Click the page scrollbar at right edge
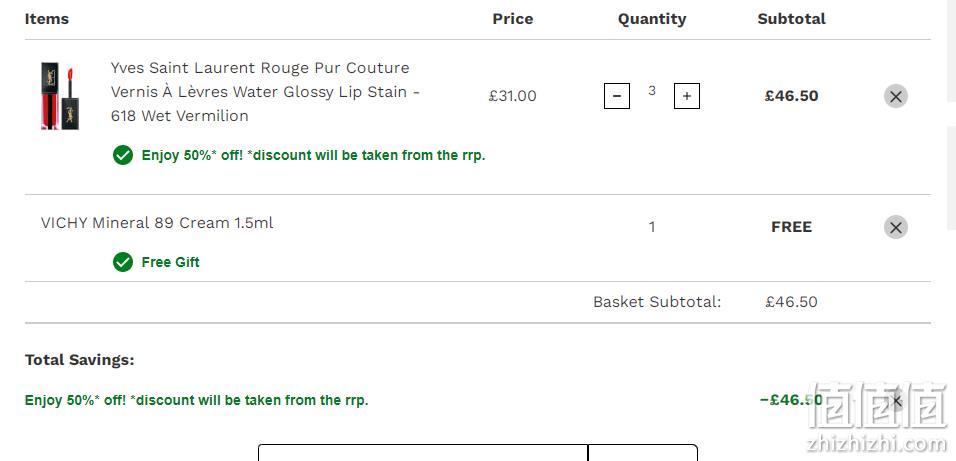The width and height of the screenshot is (956, 461). click(x=951, y=51)
